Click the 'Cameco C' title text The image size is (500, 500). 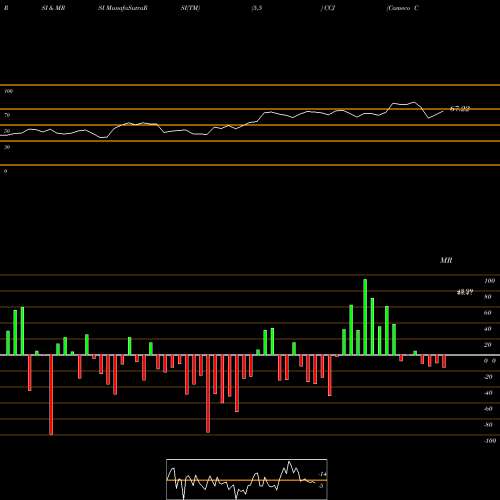pos(402,8)
